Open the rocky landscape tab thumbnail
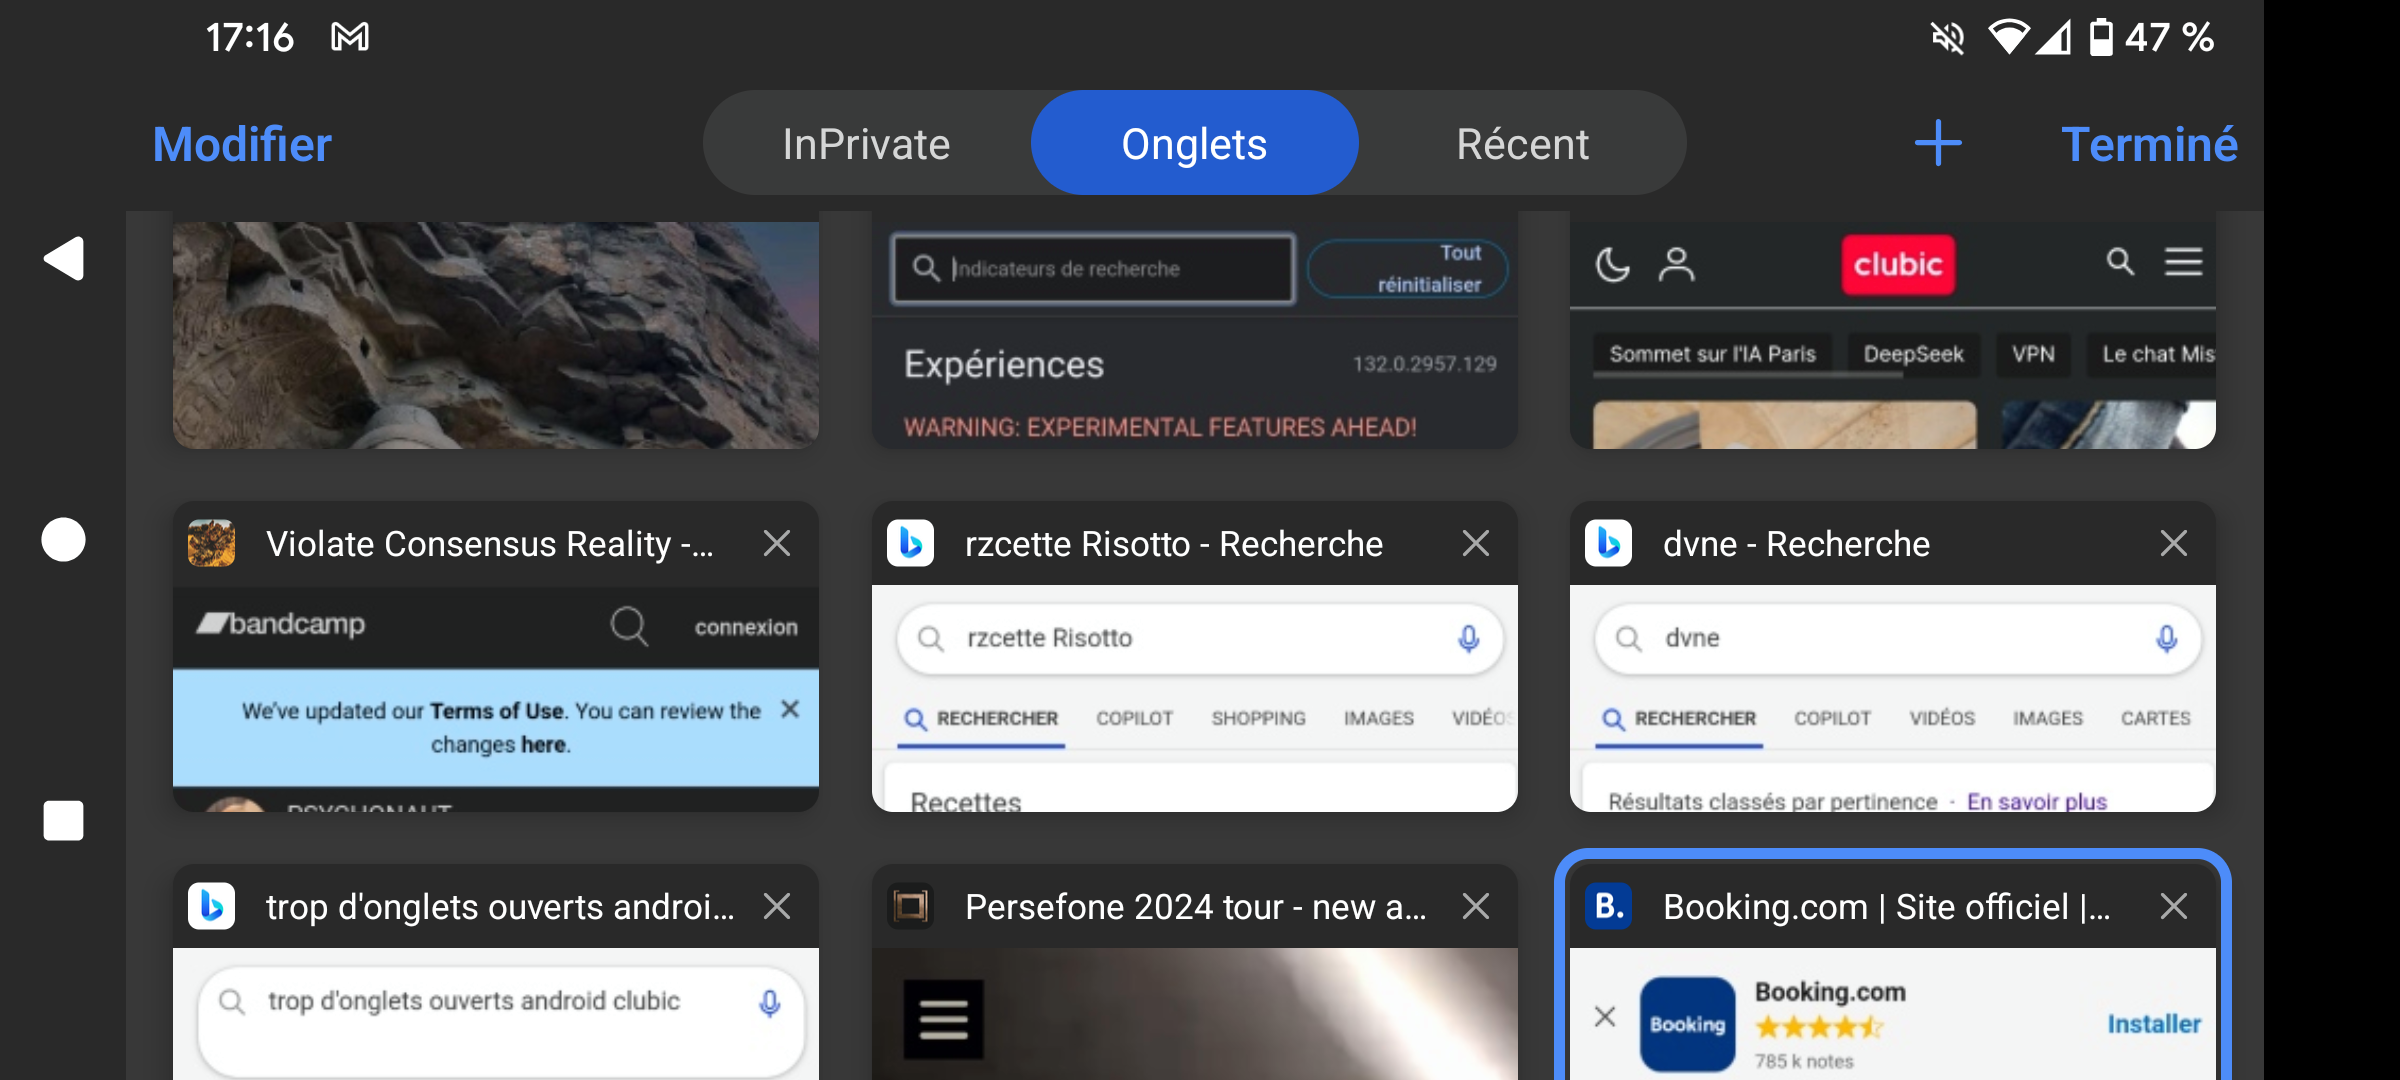 pos(495,335)
